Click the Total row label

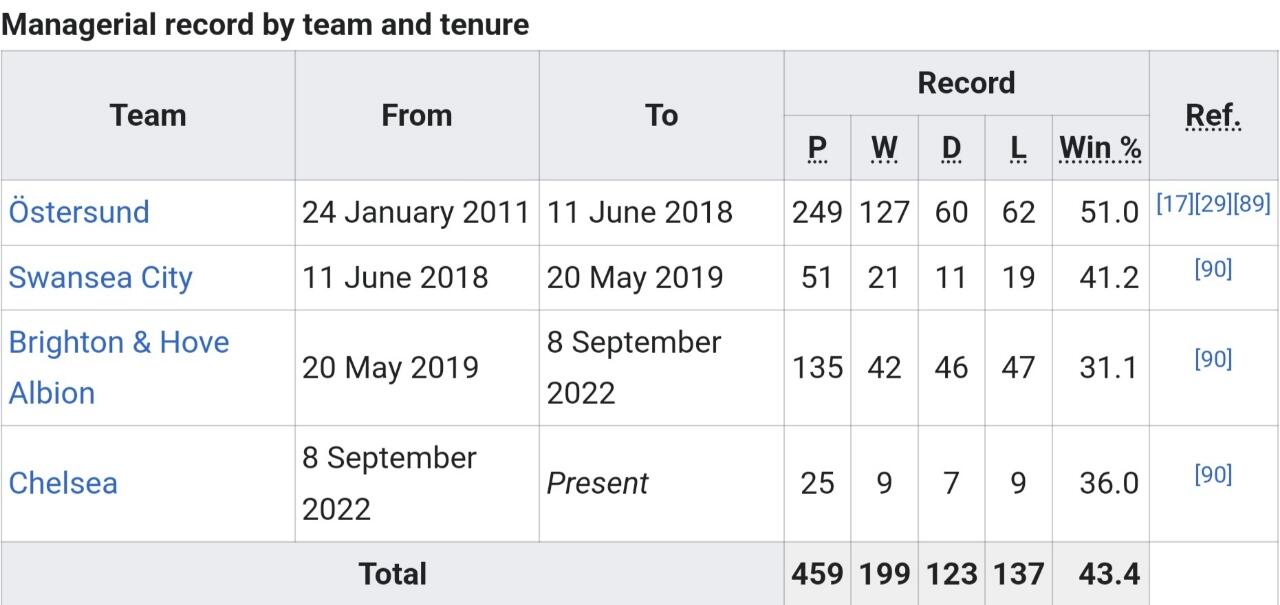click(392, 574)
